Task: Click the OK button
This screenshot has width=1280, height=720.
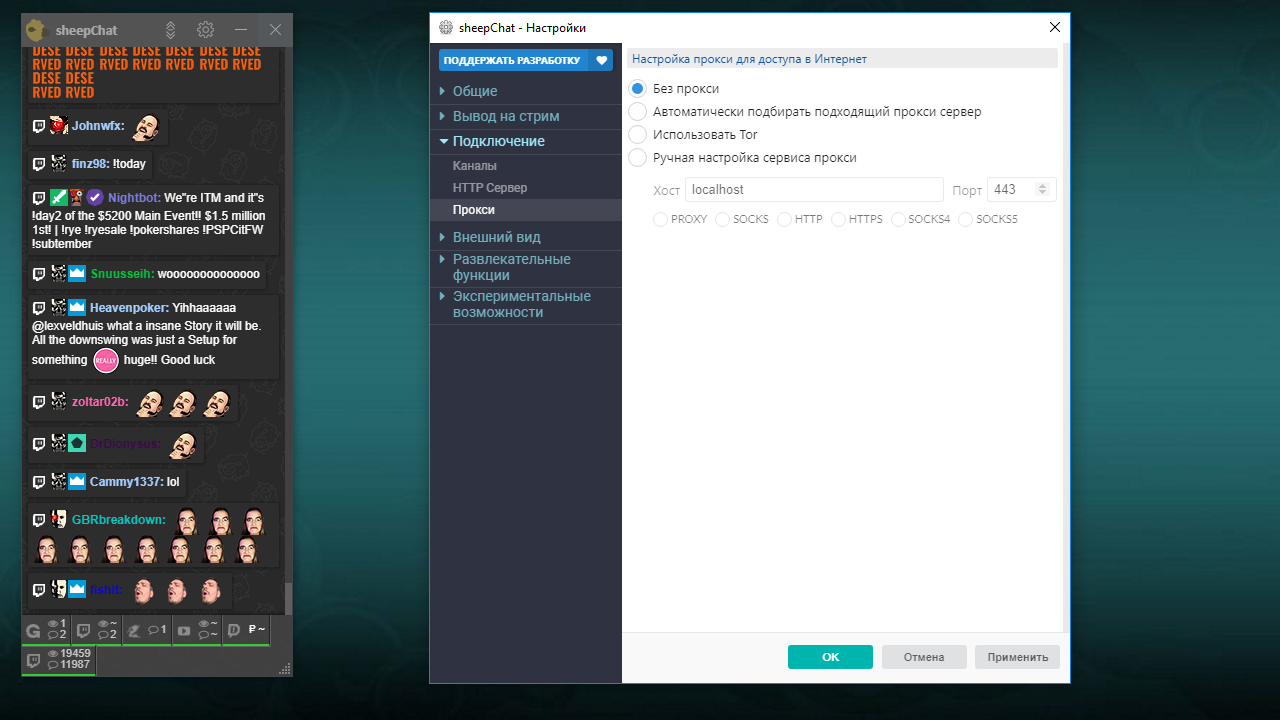Action: pyautogui.click(x=830, y=657)
